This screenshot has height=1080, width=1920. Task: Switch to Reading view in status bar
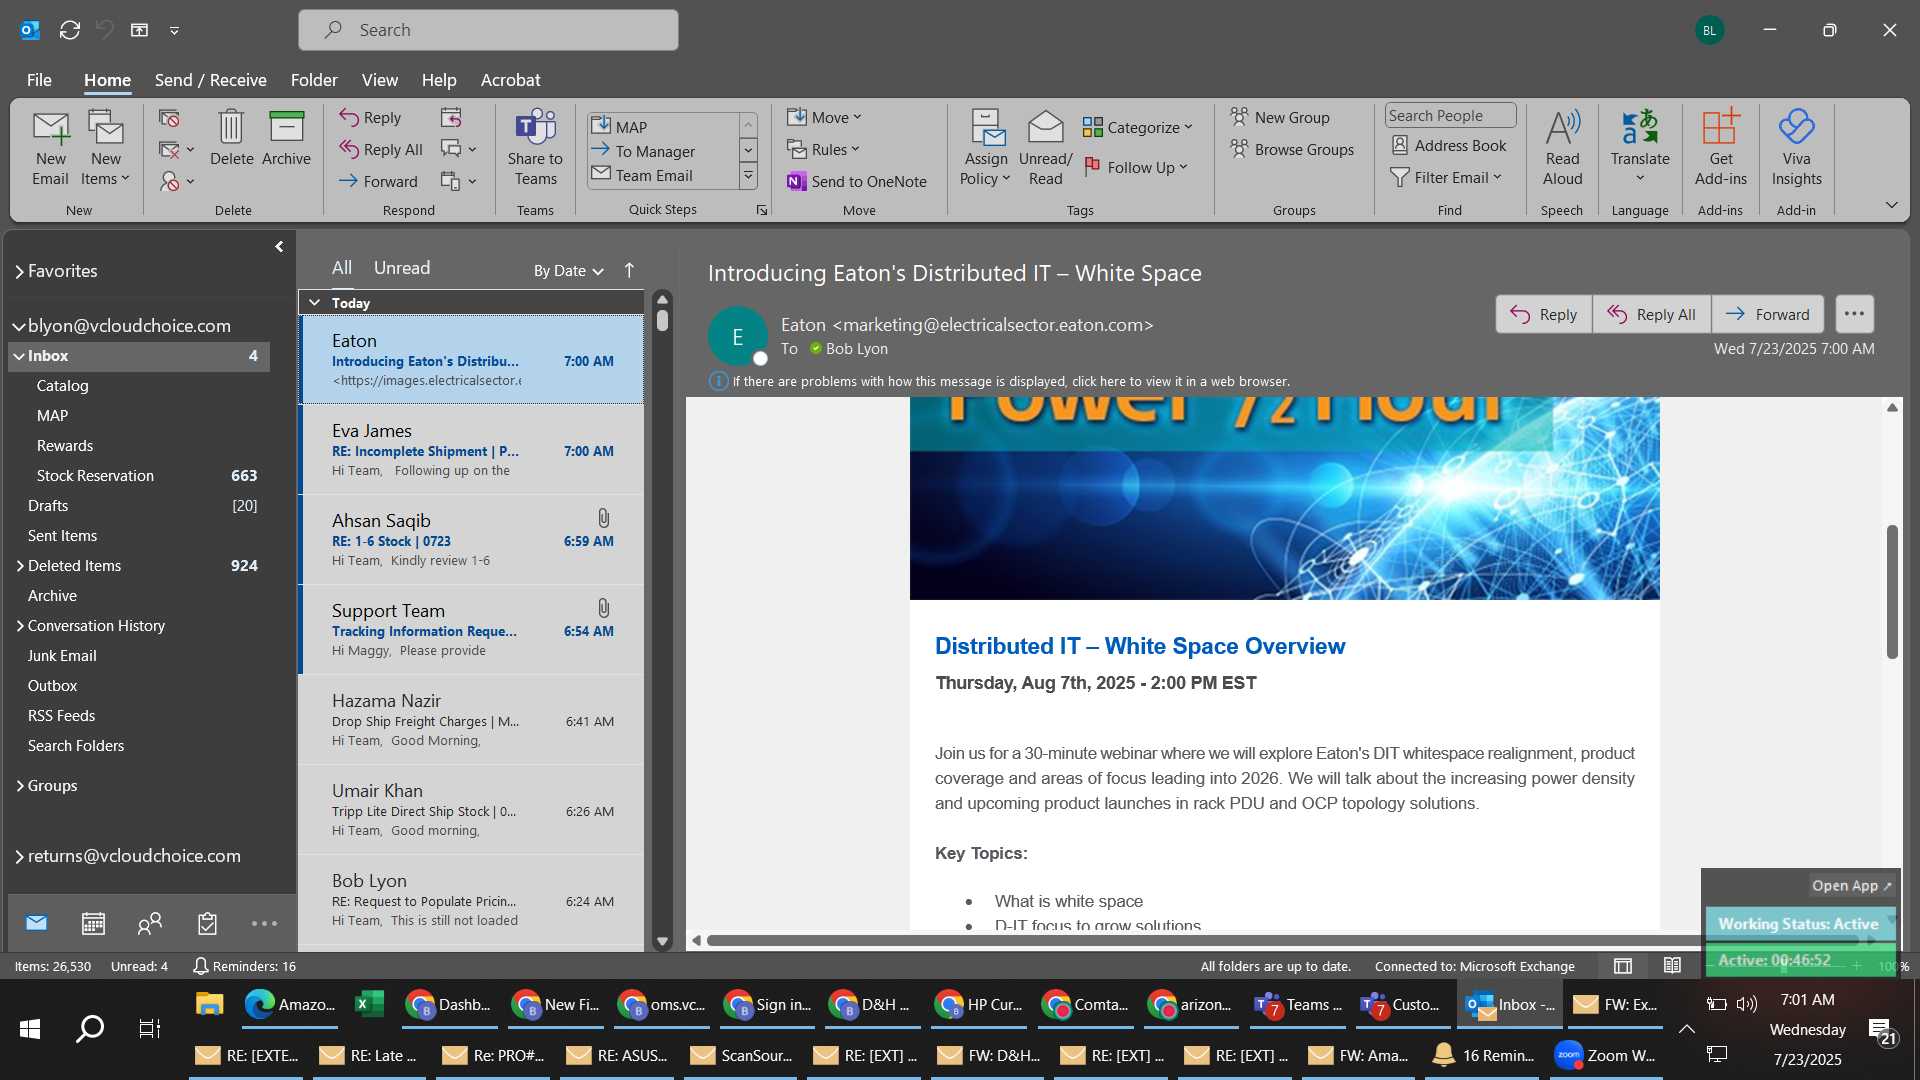[x=1672, y=966]
